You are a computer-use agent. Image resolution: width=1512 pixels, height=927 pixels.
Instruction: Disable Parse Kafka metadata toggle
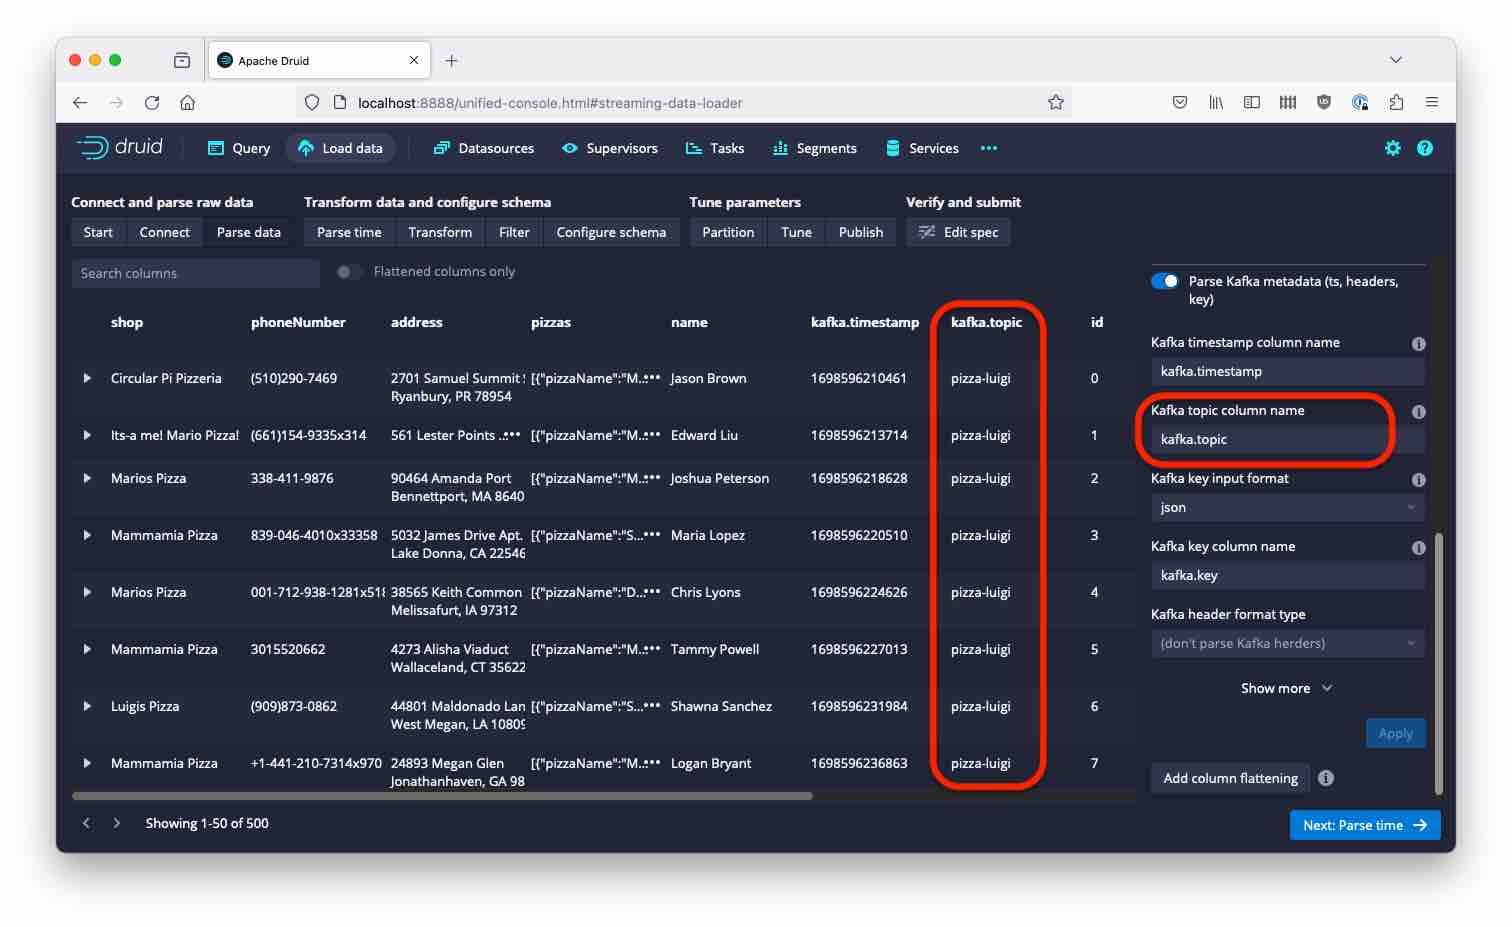[x=1164, y=281]
